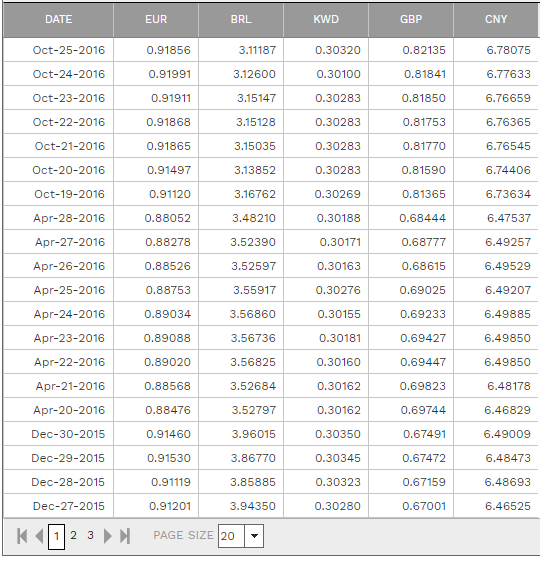Click KWD value 0.30350
Viewport: 540px width, 561px height.
click(x=338, y=433)
